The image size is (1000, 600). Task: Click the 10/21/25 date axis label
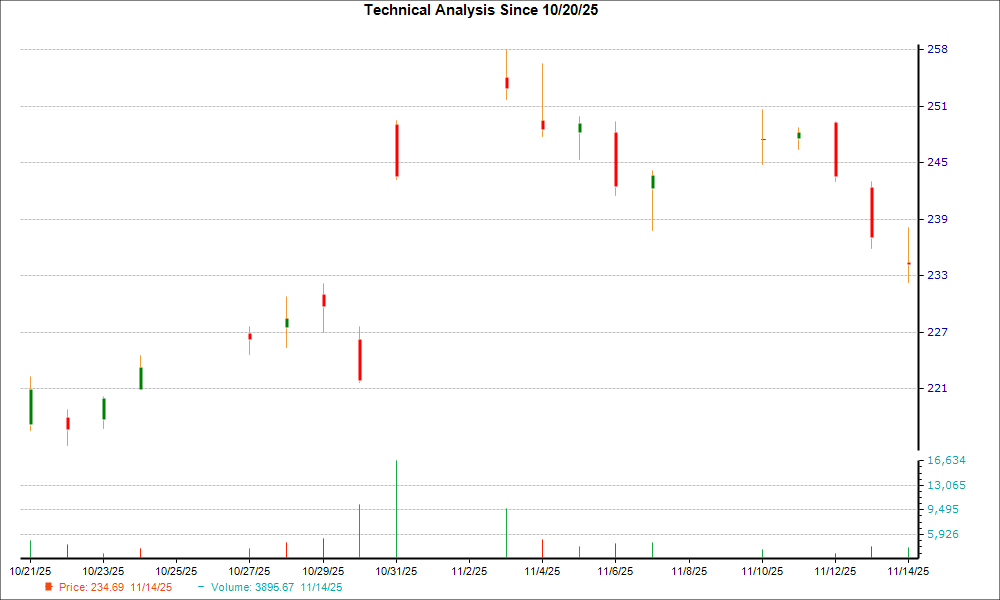pos(30,569)
